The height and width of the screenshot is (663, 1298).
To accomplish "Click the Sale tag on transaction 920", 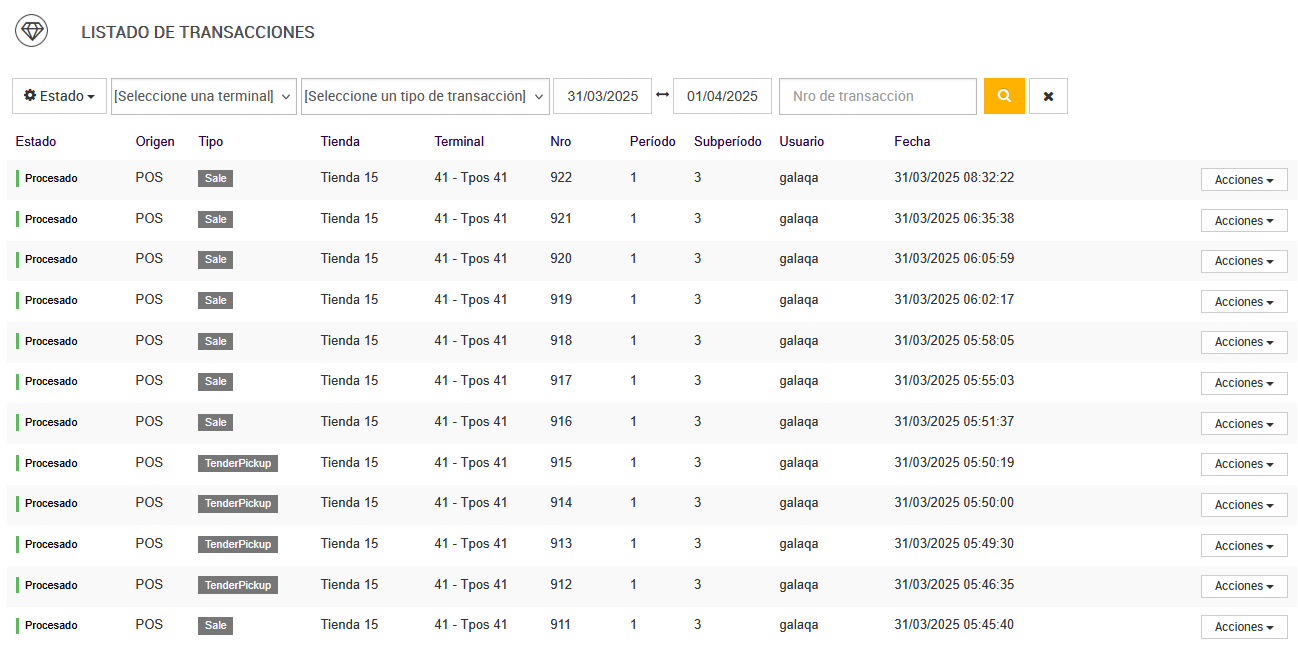I will pyautogui.click(x=215, y=259).
